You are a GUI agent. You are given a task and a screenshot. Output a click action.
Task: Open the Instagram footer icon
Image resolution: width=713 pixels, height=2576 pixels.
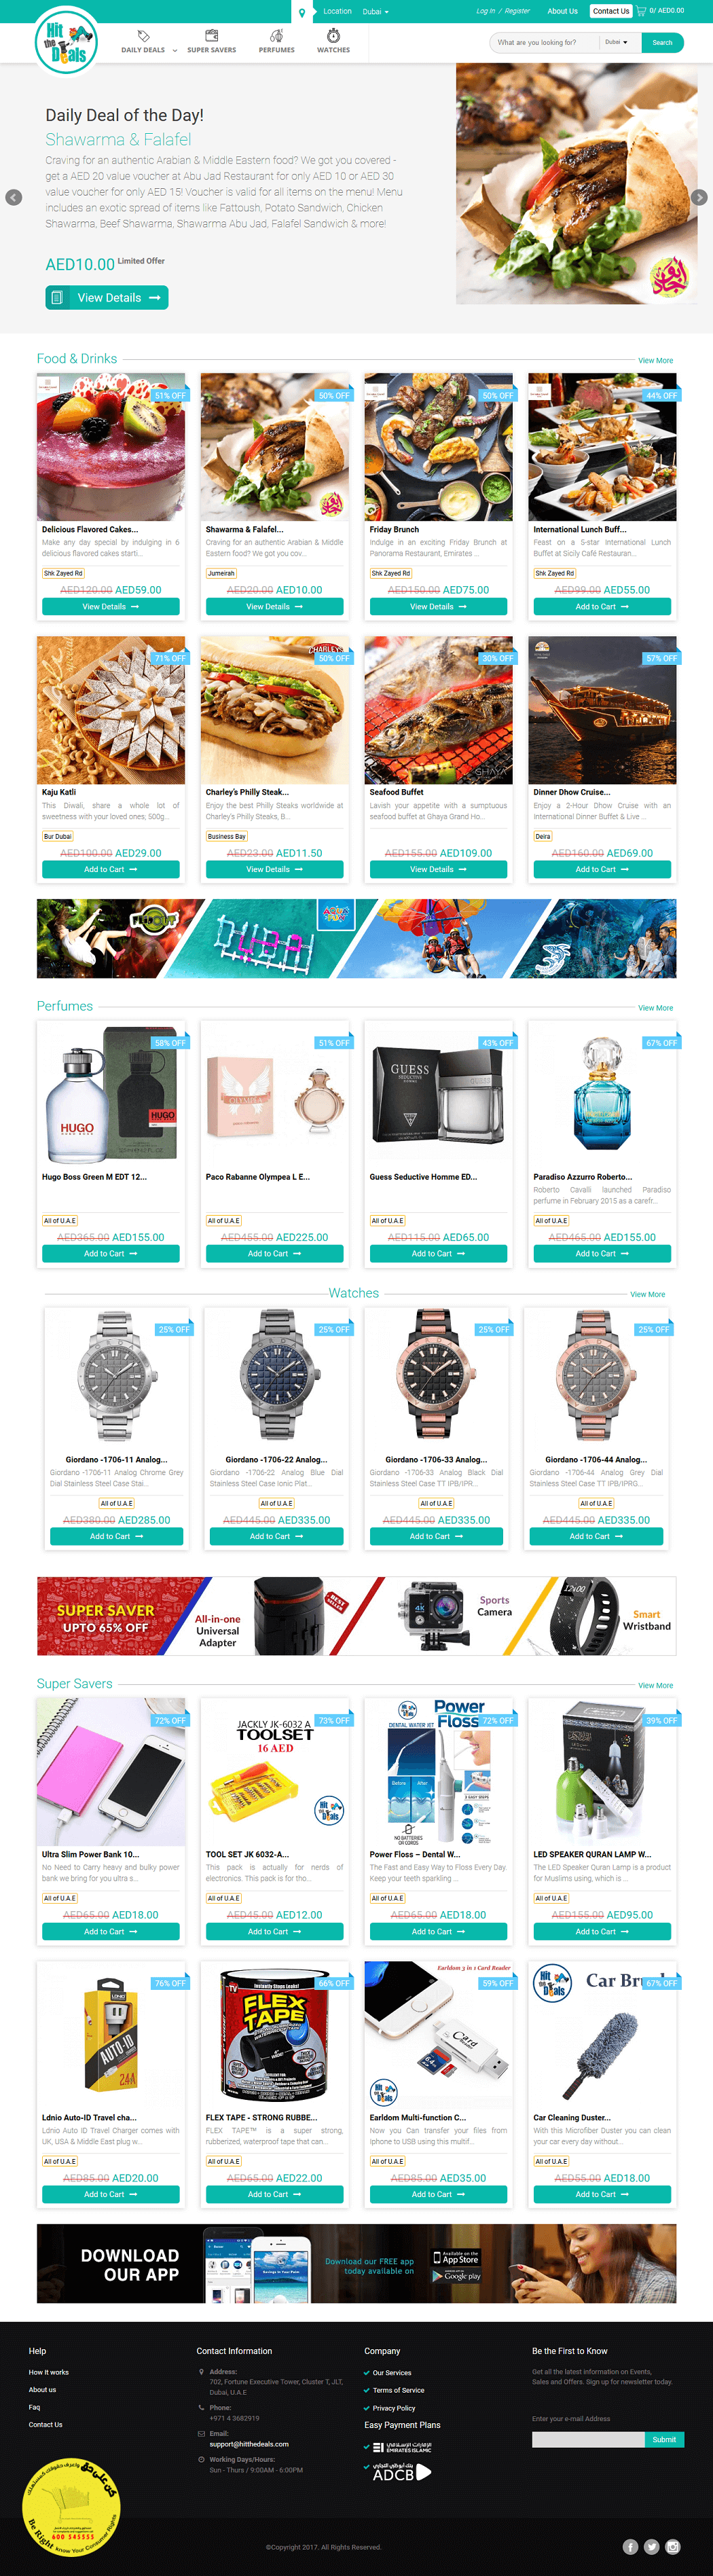point(673,2546)
